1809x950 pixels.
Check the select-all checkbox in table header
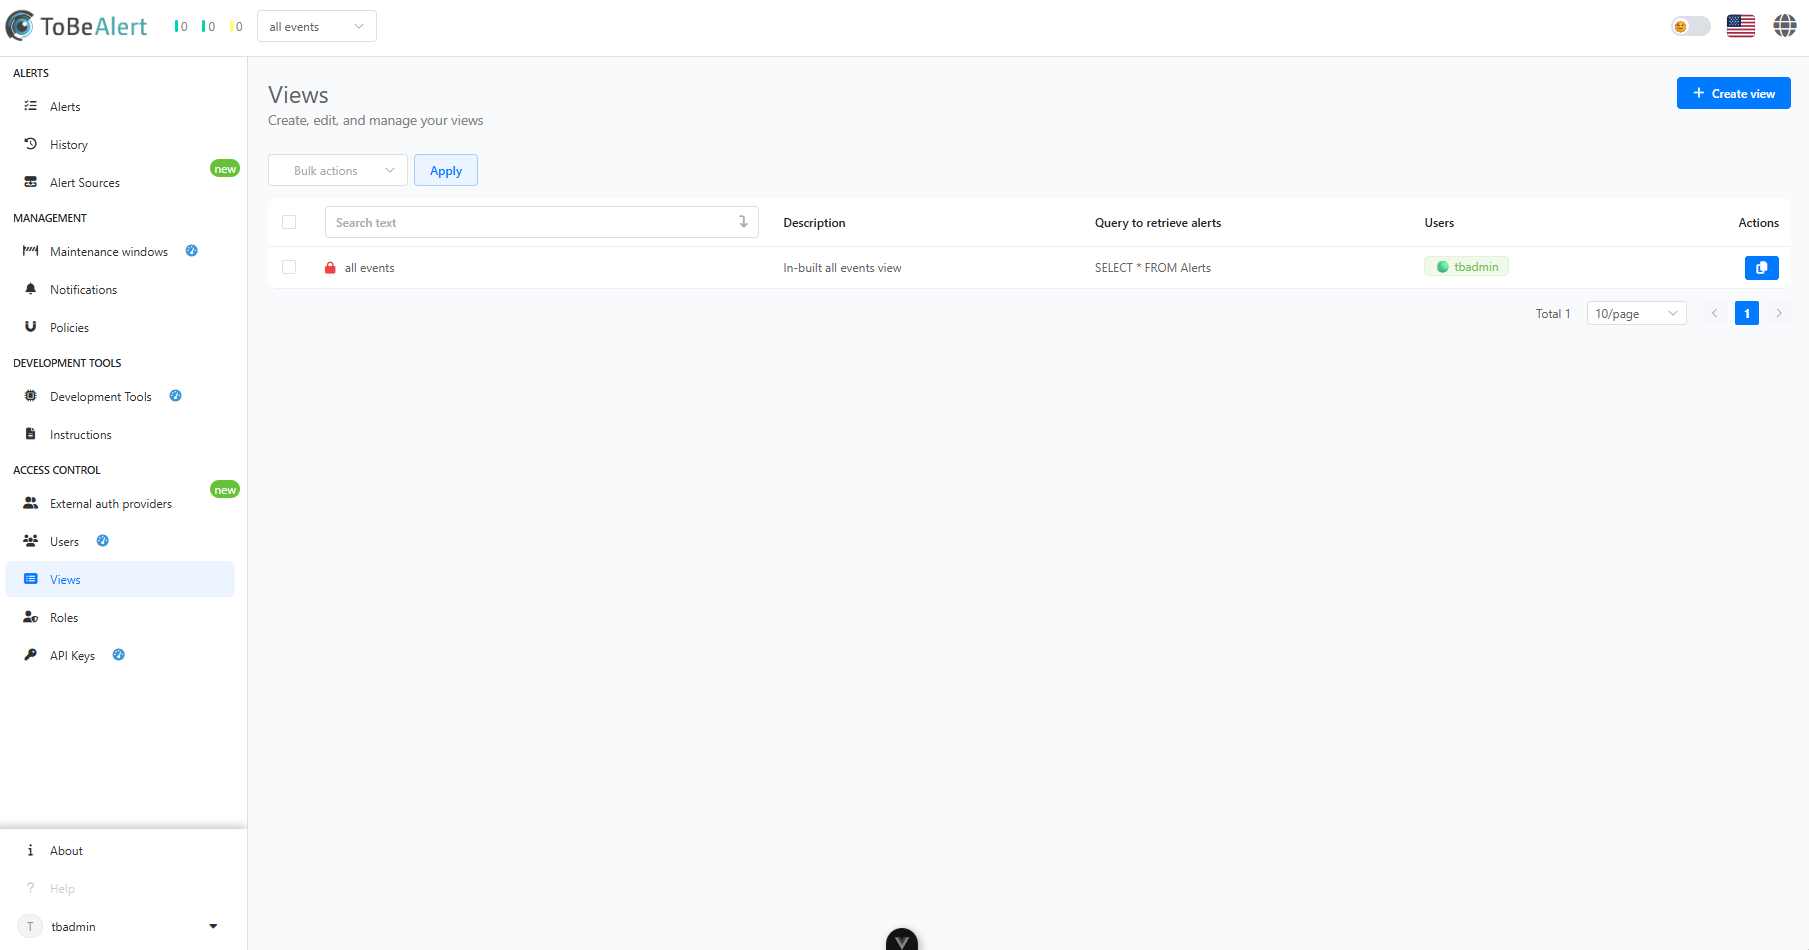(x=289, y=222)
